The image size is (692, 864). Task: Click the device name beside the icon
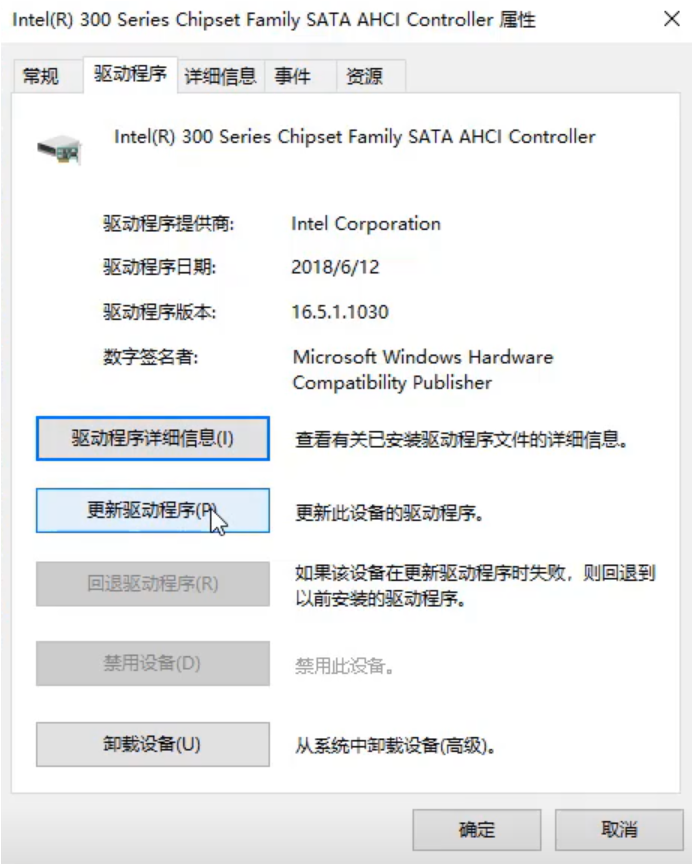click(355, 137)
